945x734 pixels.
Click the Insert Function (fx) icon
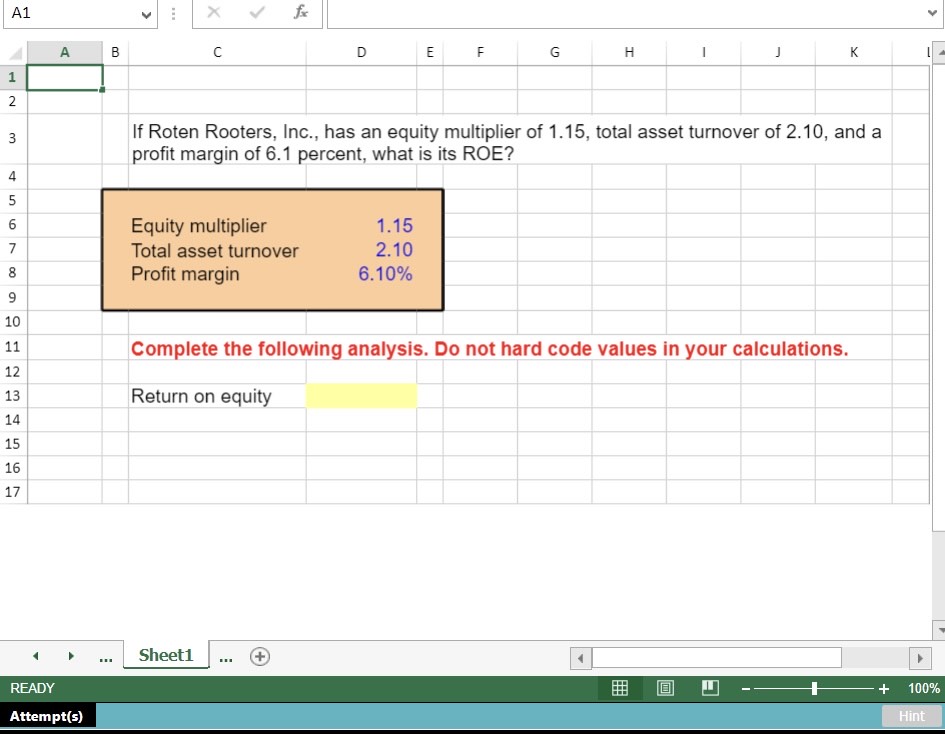(x=300, y=14)
